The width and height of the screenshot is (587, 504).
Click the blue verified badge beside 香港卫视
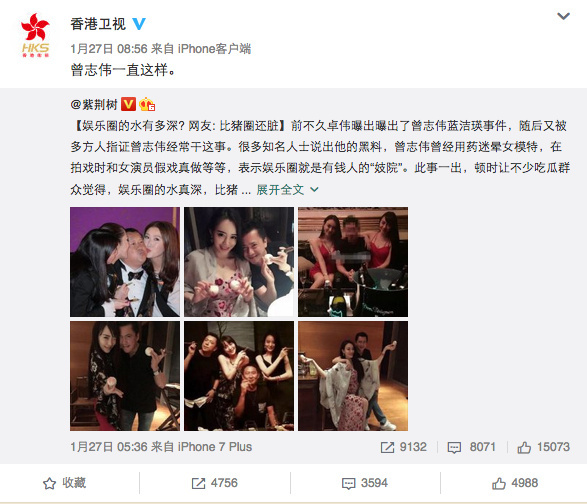click(139, 24)
